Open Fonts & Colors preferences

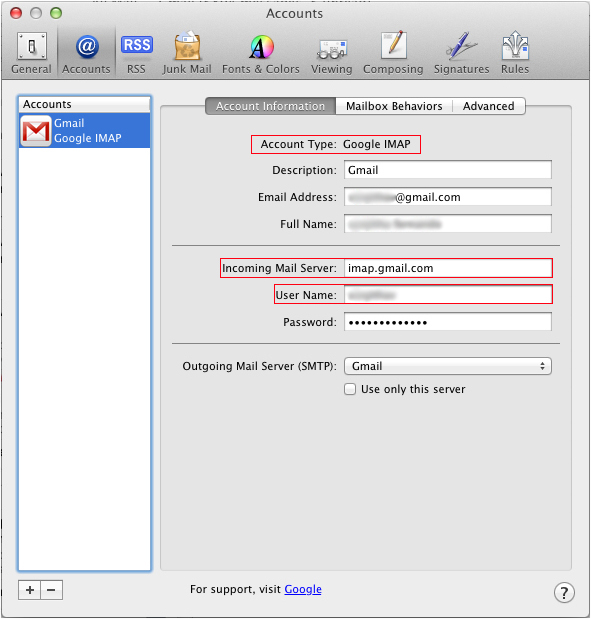(x=261, y=53)
